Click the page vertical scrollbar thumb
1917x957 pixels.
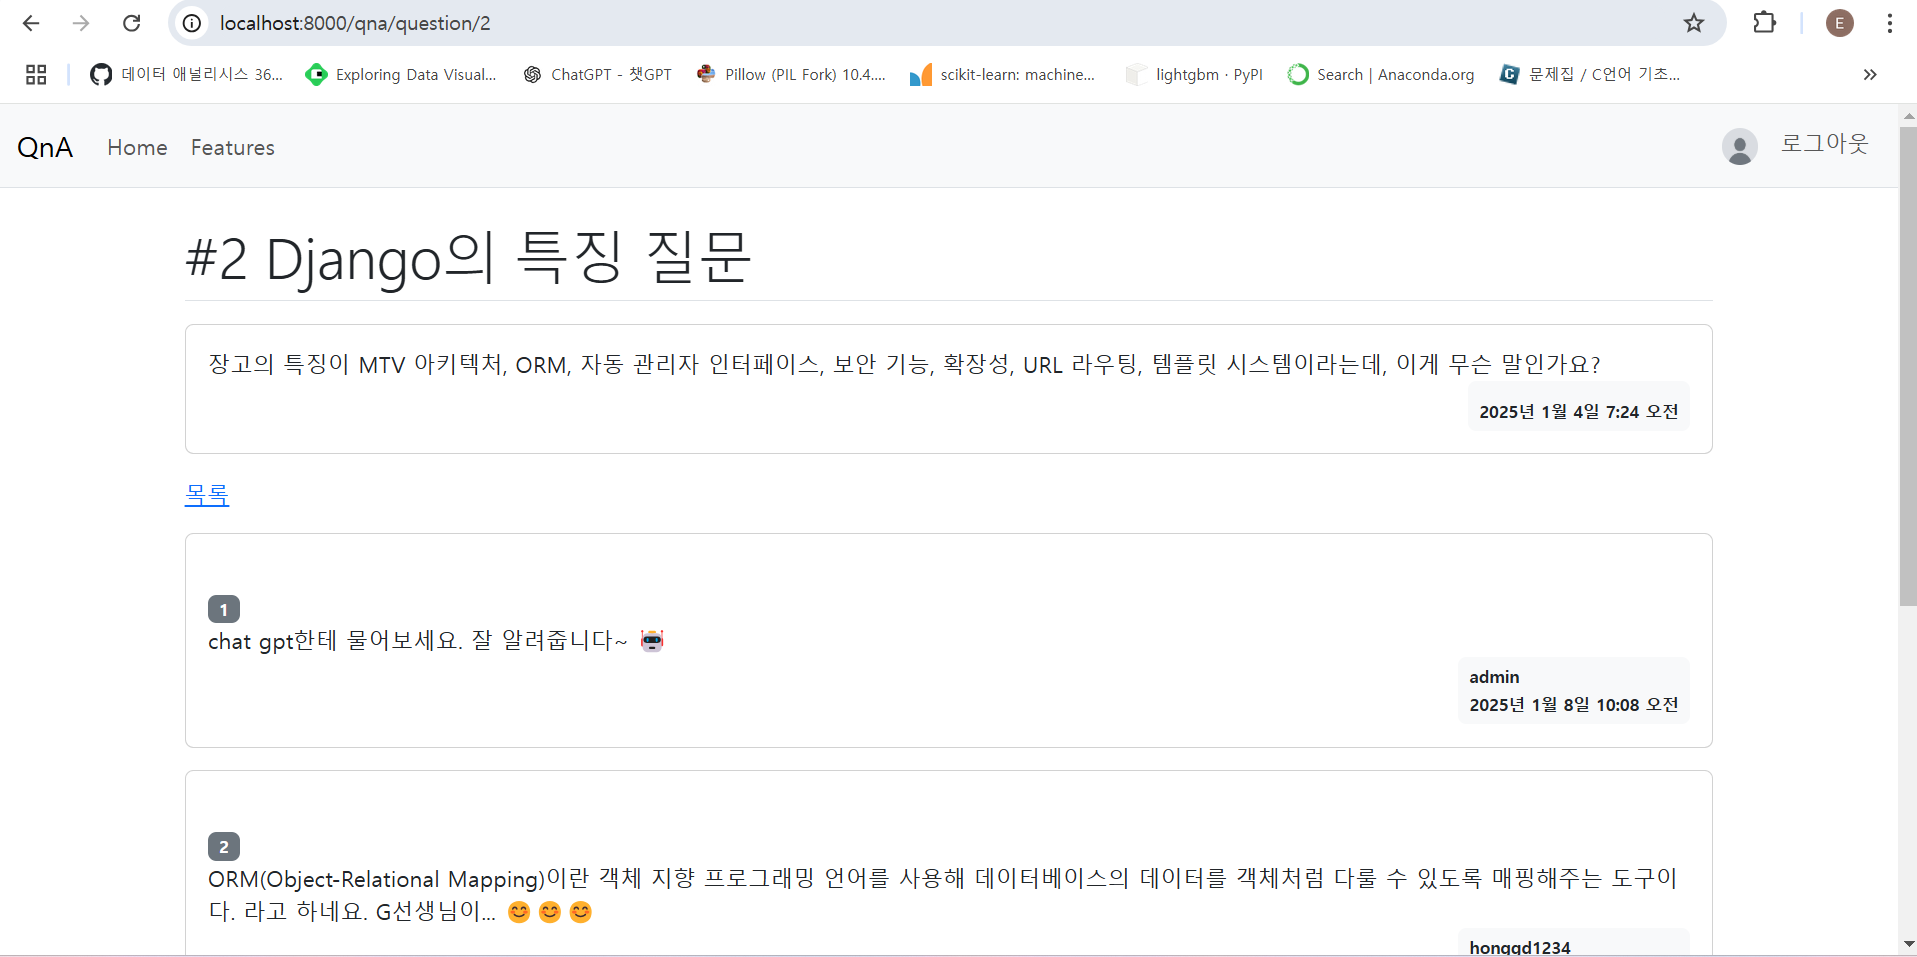(1908, 365)
